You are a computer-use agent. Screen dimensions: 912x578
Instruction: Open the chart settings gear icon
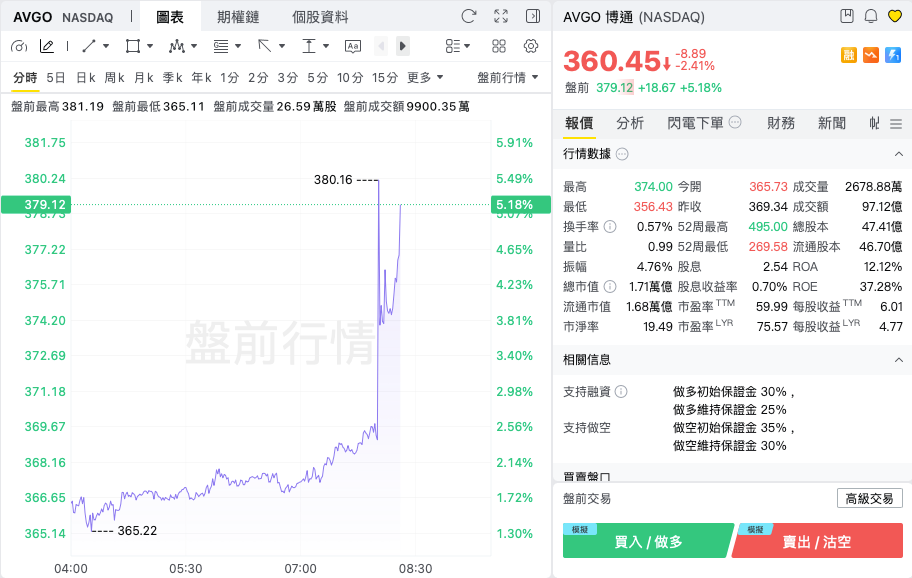pyautogui.click(x=530, y=46)
